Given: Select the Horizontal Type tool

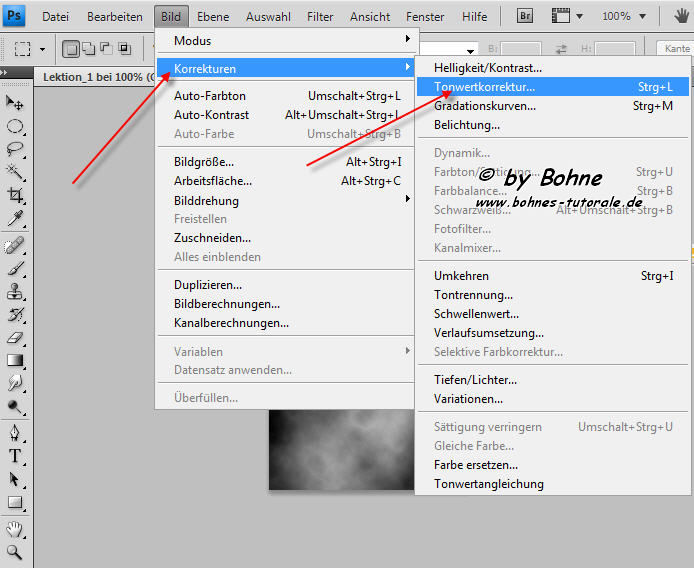Looking at the screenshot, I should coord(15,456).
